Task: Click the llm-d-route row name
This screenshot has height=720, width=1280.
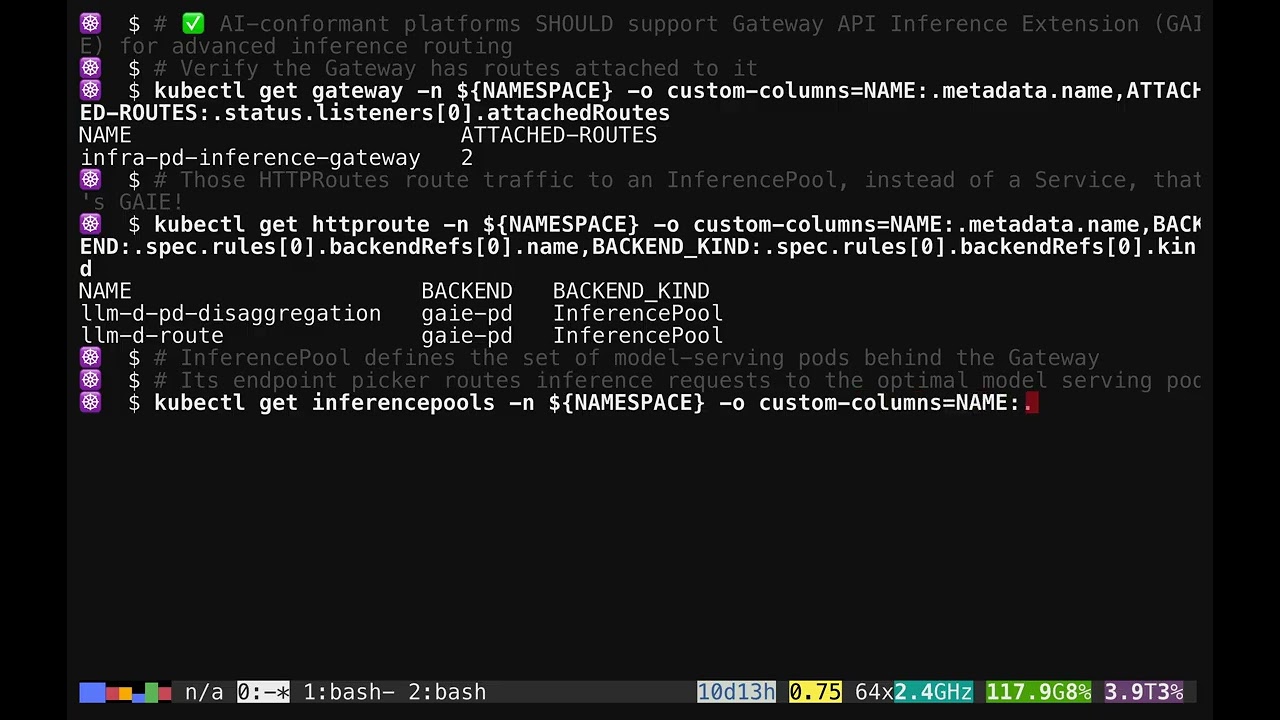Action: (152, 336)
